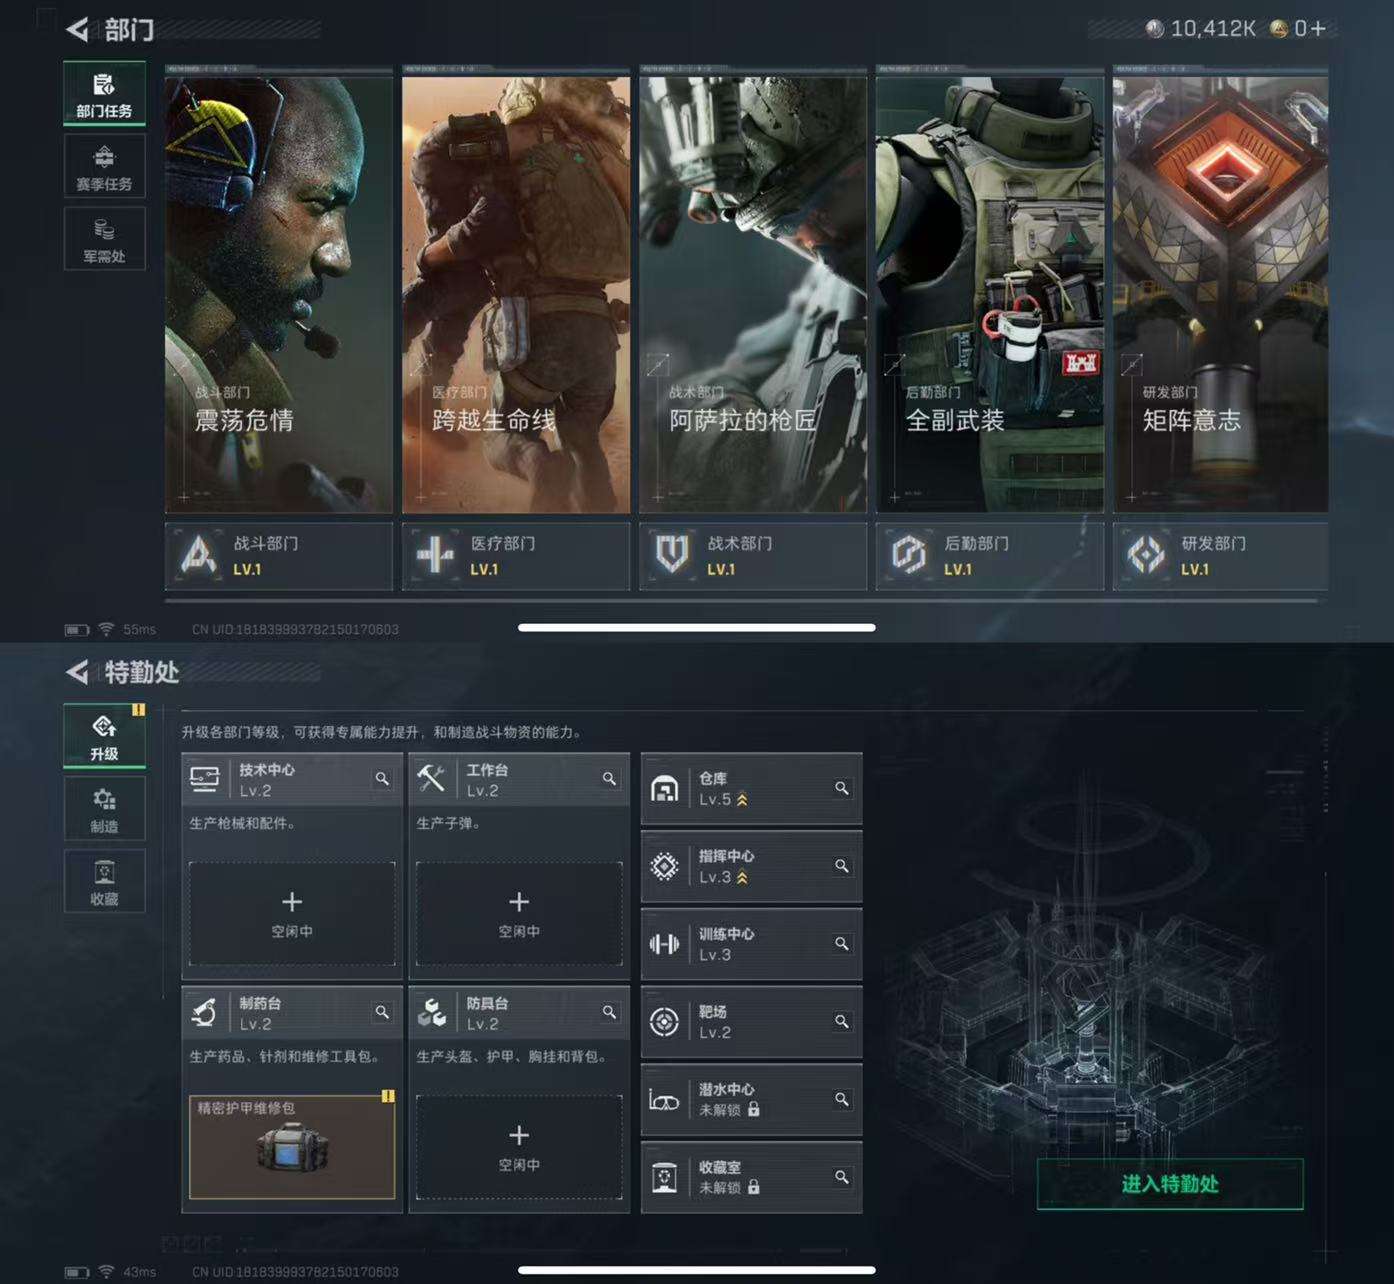Image resolution: width=1394 pixels, height=1284 pixels.
Task: Click the magnifier icon on 仓库 row
Action: pos(842,789)
